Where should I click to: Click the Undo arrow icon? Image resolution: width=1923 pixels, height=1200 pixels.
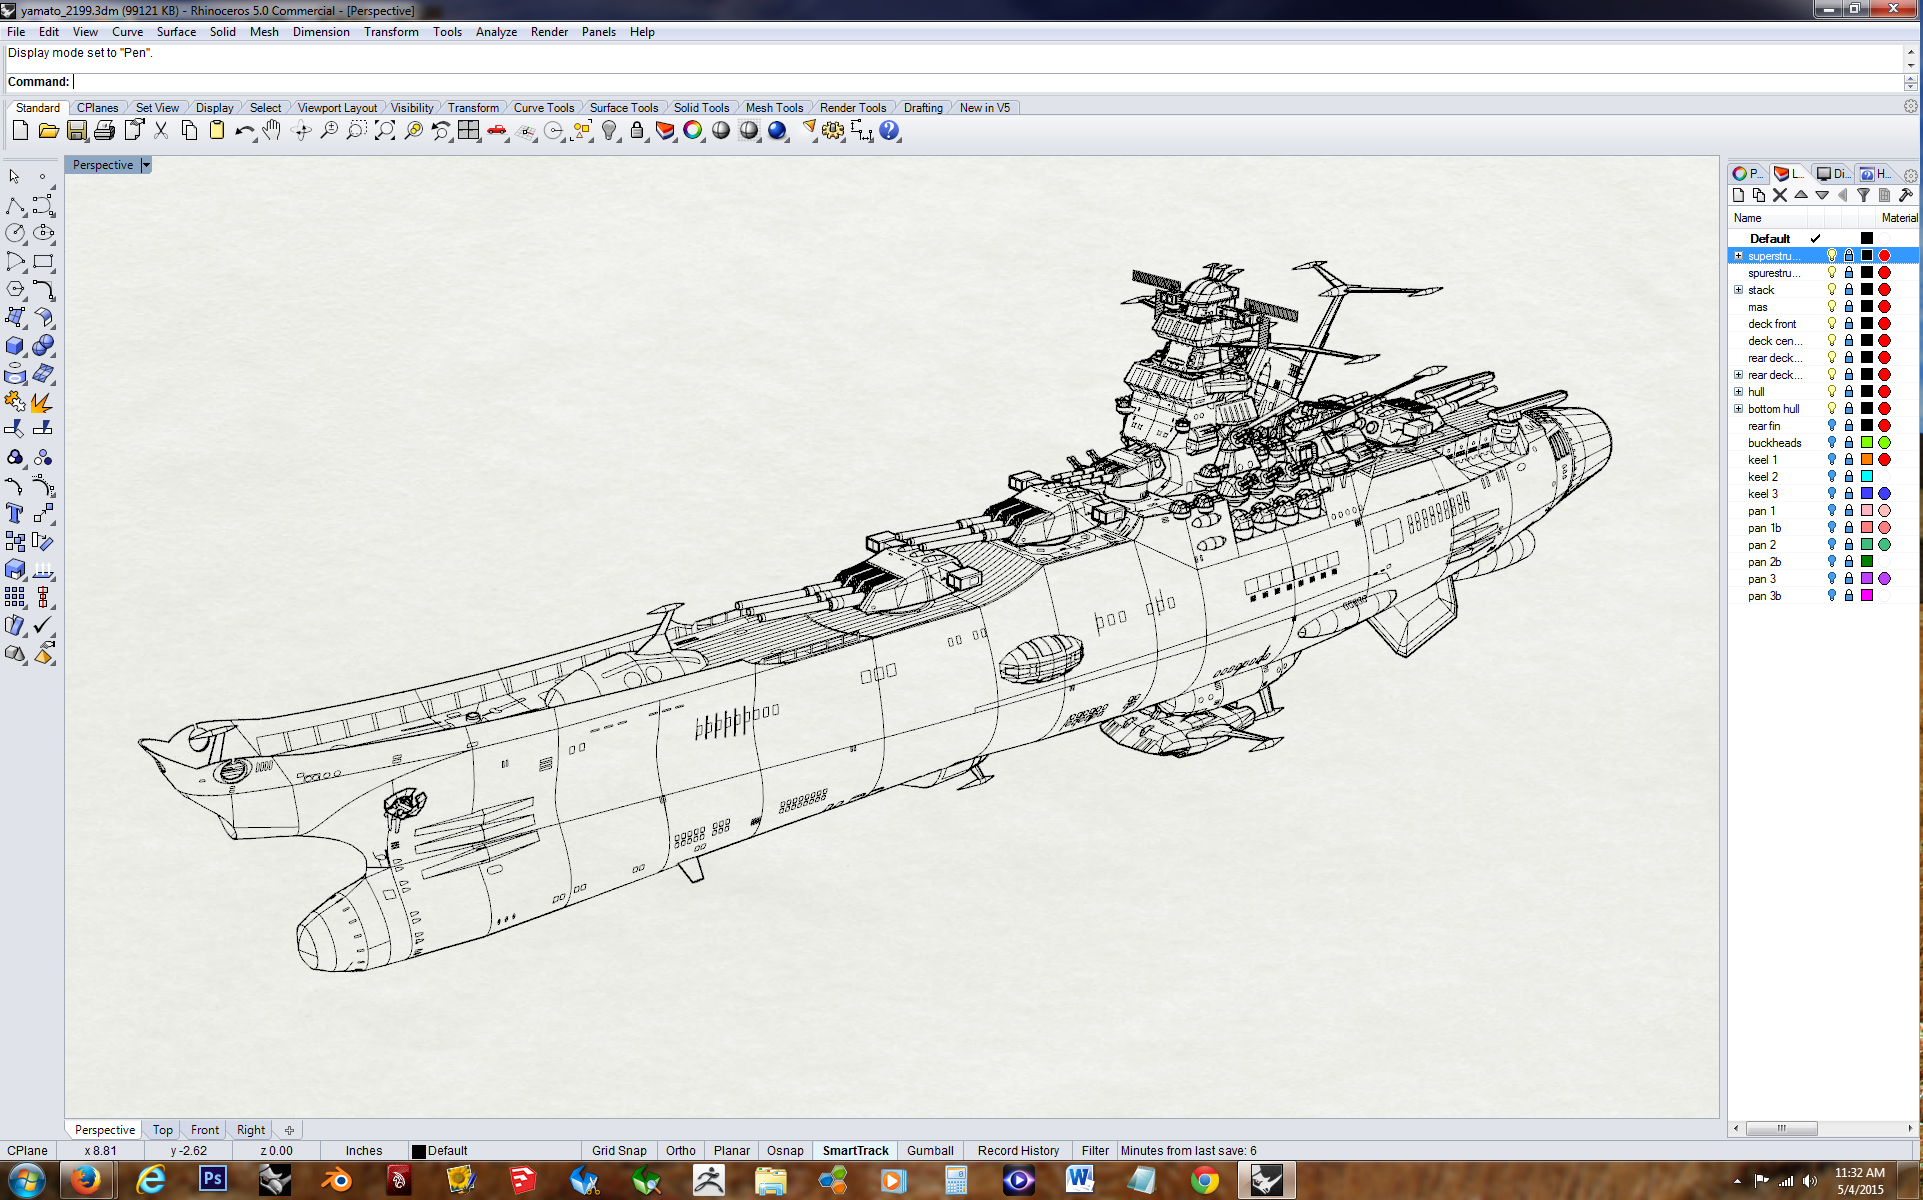click(245, 131)
